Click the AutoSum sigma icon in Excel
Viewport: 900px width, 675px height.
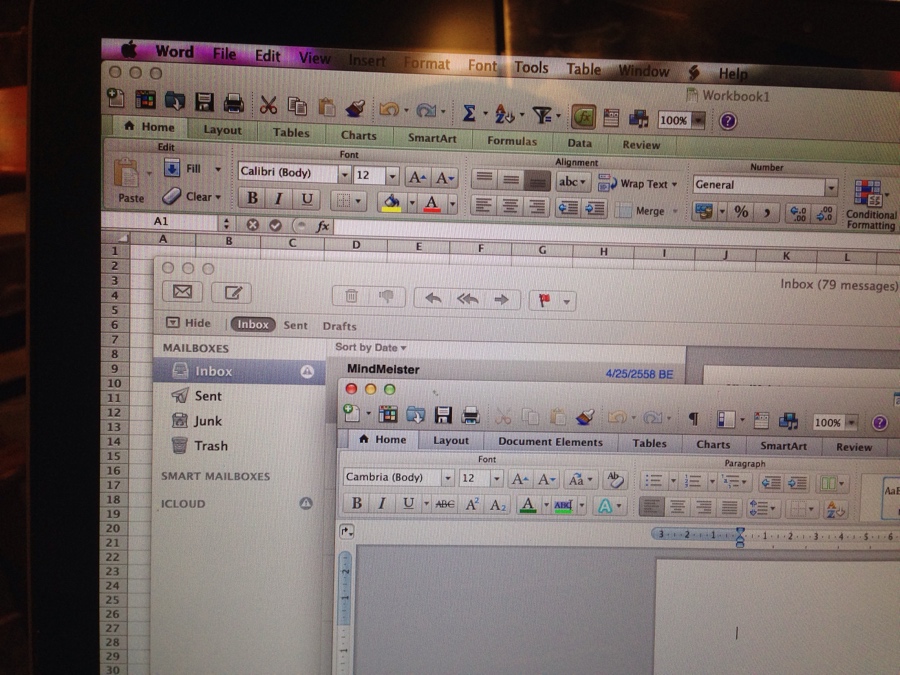click(469, 113)
